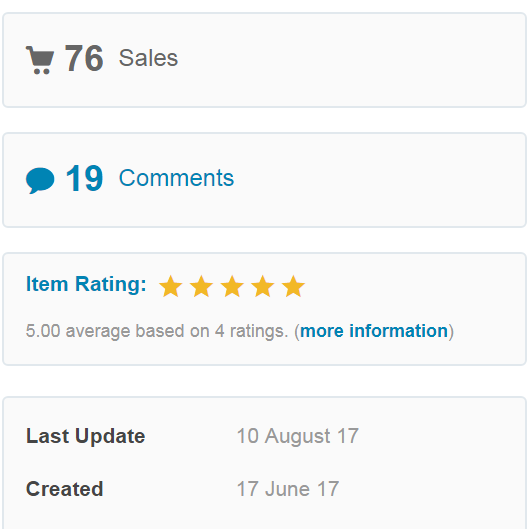Open the Comments link
The image size is (528, 529).
click(x=176, y=178)
